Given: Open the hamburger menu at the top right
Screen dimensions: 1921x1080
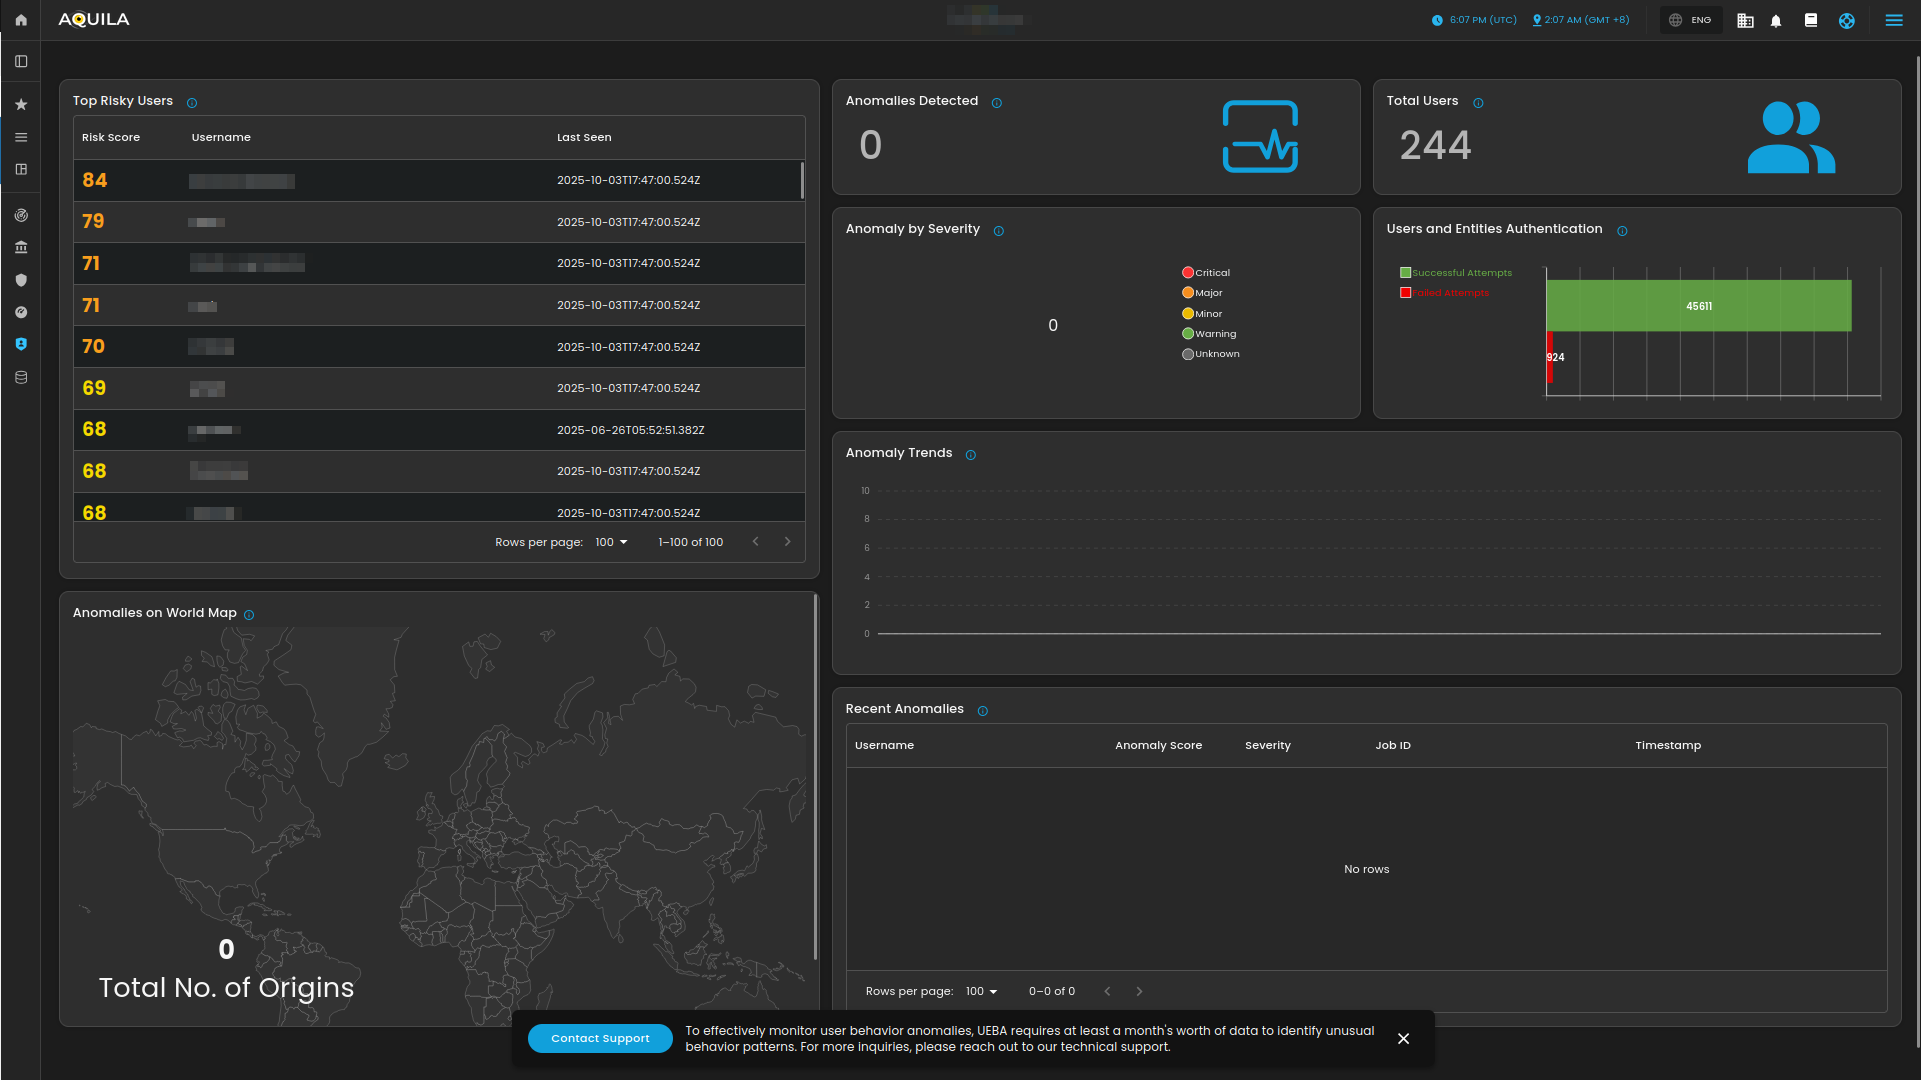Looking at the screenshot, I should [x=1894, y=20].
